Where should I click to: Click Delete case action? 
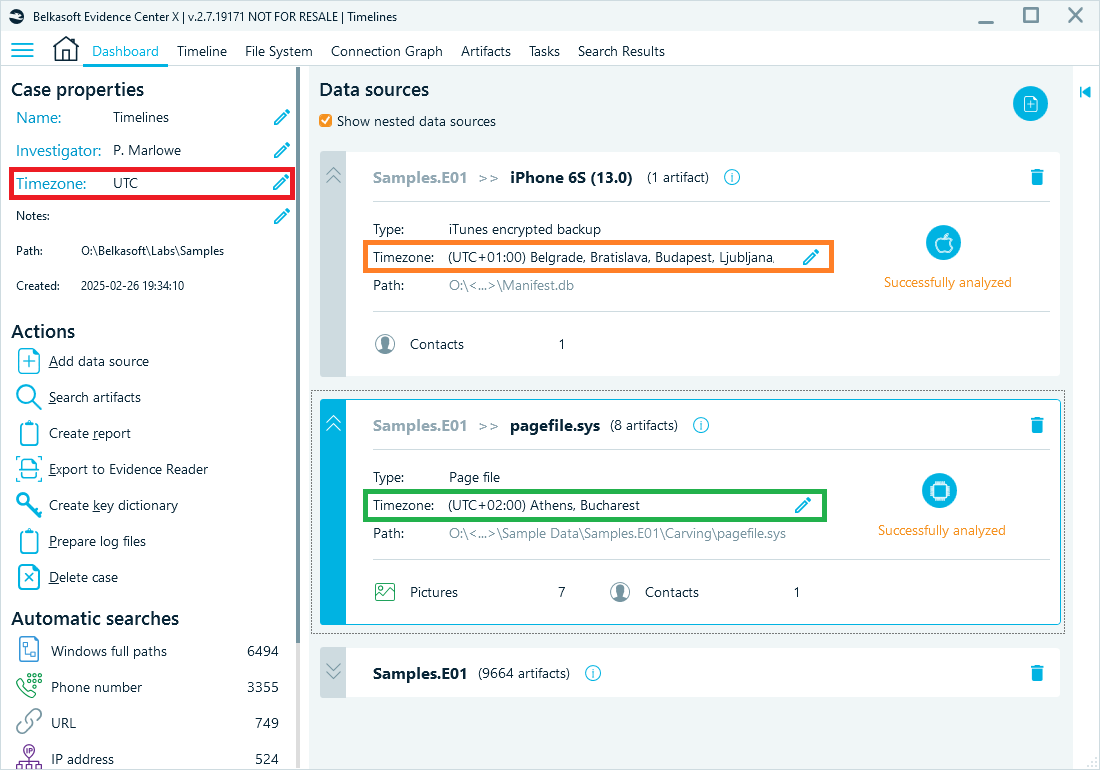67,577
